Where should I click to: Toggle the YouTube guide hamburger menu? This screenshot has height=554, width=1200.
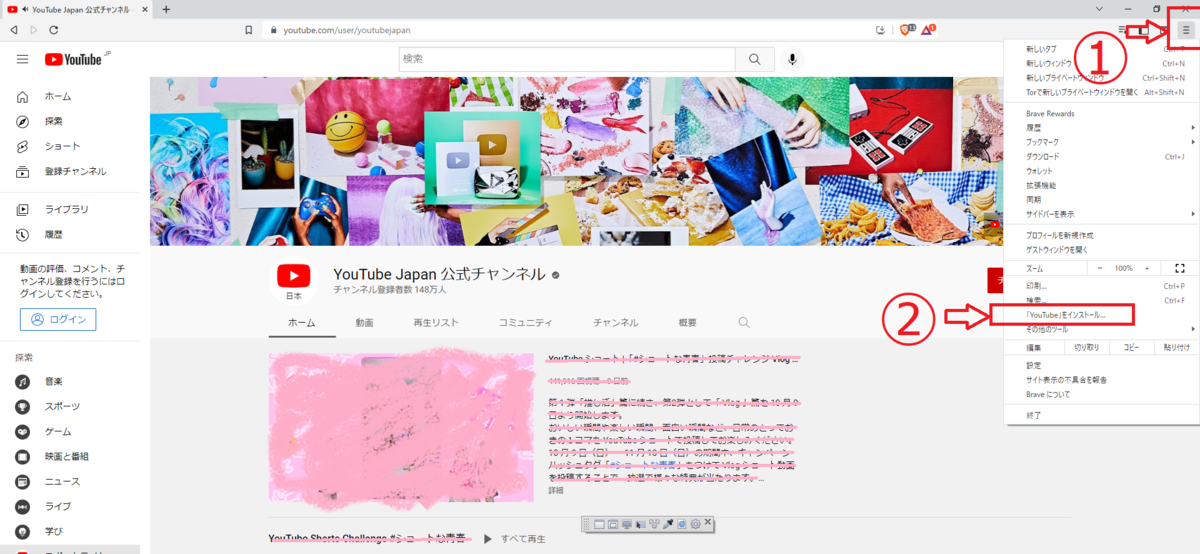click(23, 59)
